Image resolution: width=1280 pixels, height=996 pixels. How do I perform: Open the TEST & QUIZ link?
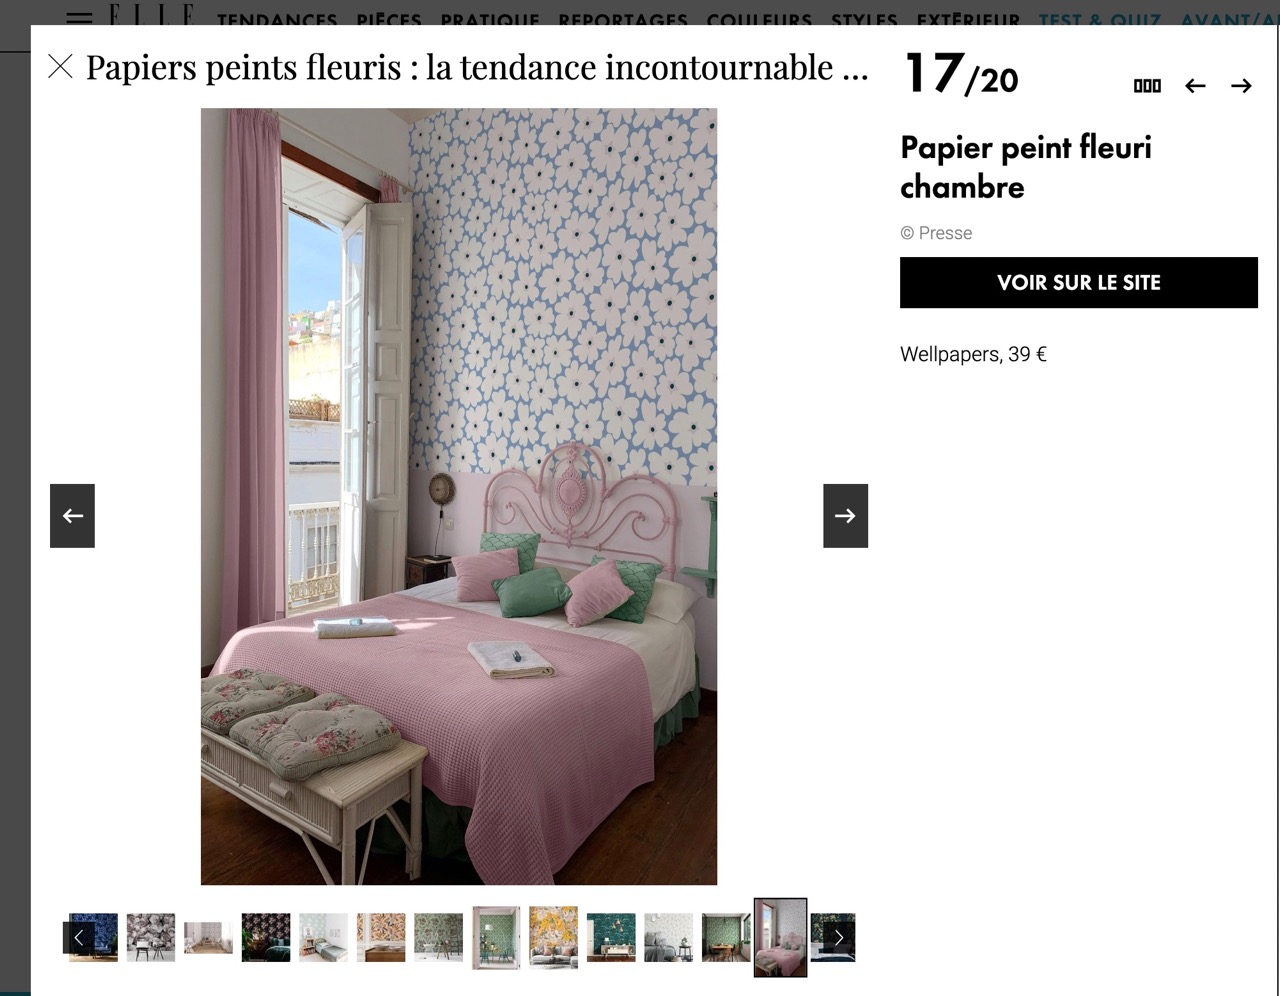[1100, 19]
